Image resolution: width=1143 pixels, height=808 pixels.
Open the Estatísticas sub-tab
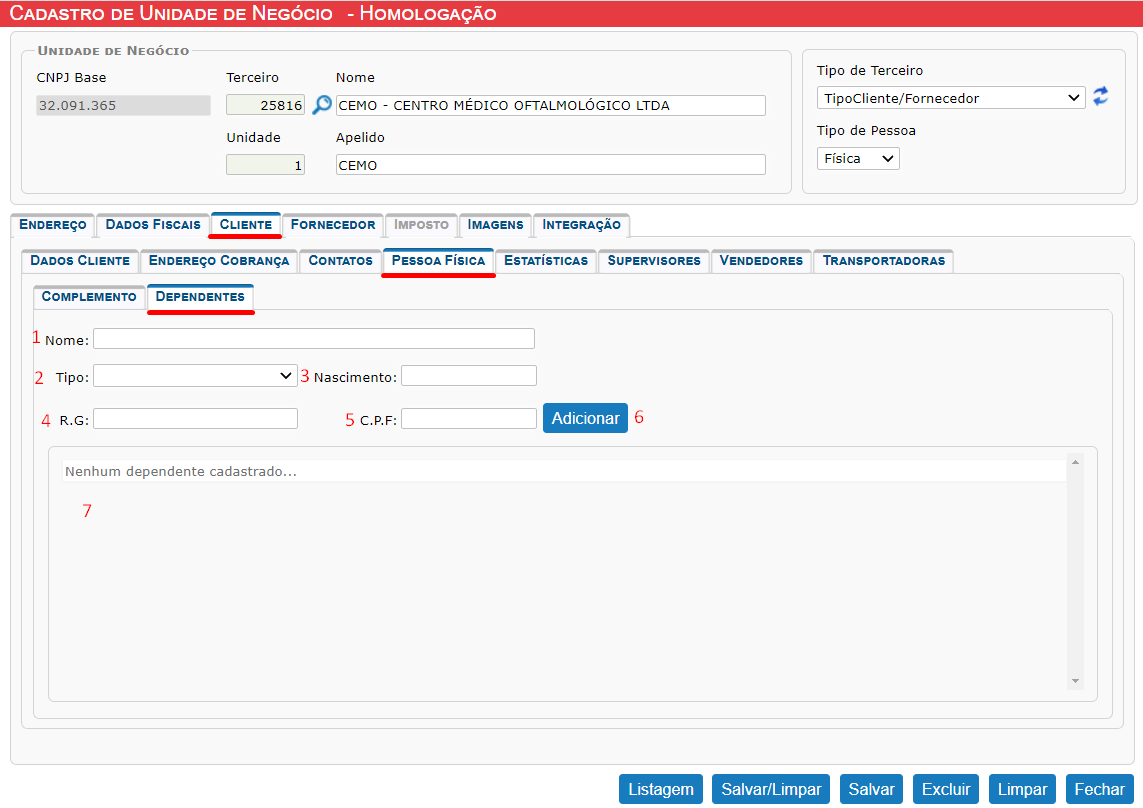pos(546,260)
